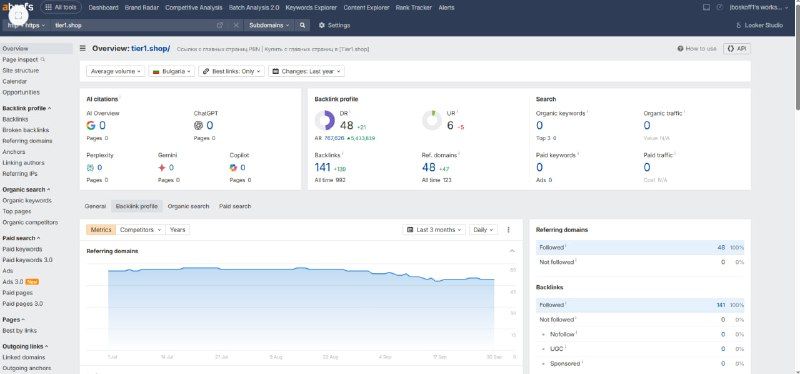
Task: Switch to the Organic search tab
Action: pos(188,206)
